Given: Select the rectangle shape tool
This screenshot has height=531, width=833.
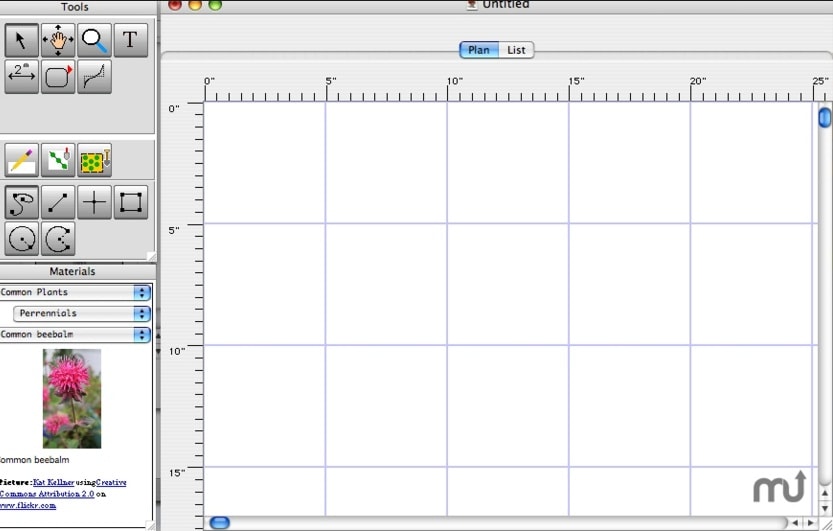Looking at the screenshot, I should coord(131,202).
